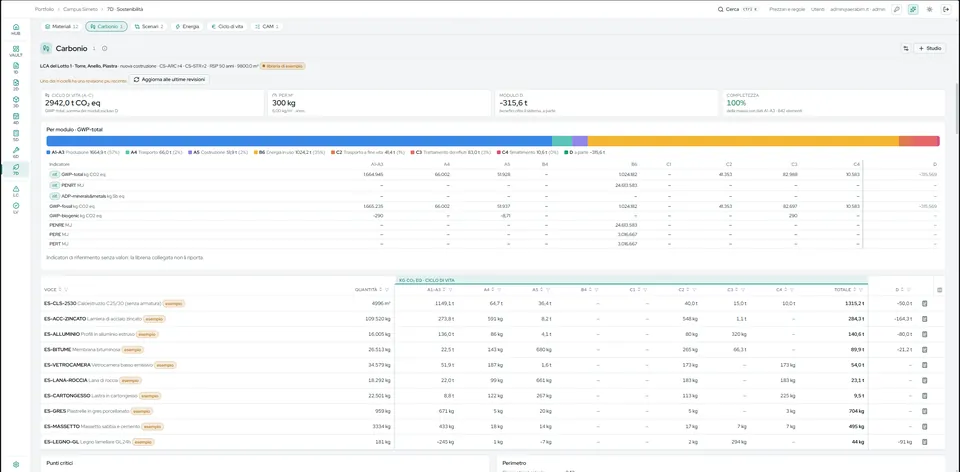Sort the VOCE column
Screen dimensions: 960x472
[x=60, y=290]
